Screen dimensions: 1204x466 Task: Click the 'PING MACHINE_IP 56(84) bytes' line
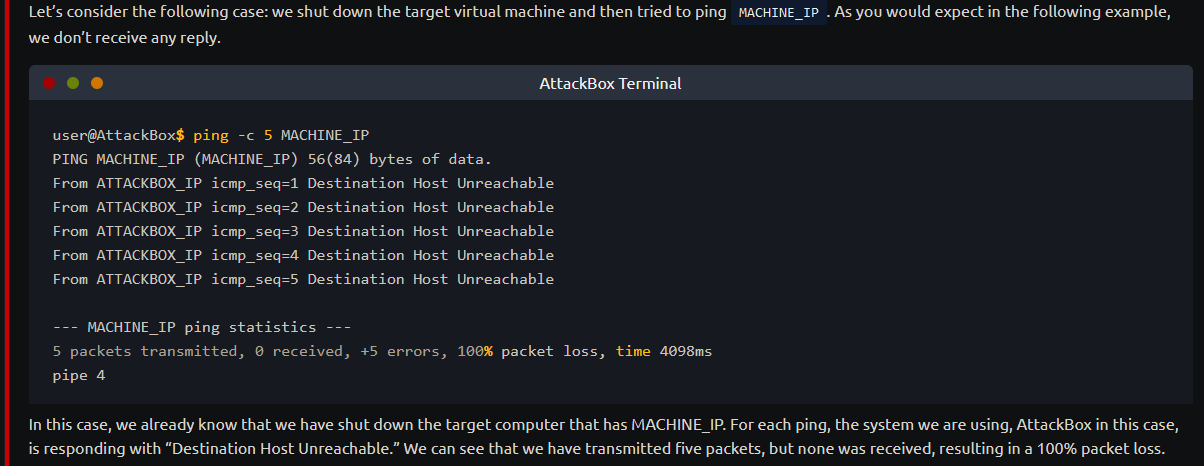[272, 159]
